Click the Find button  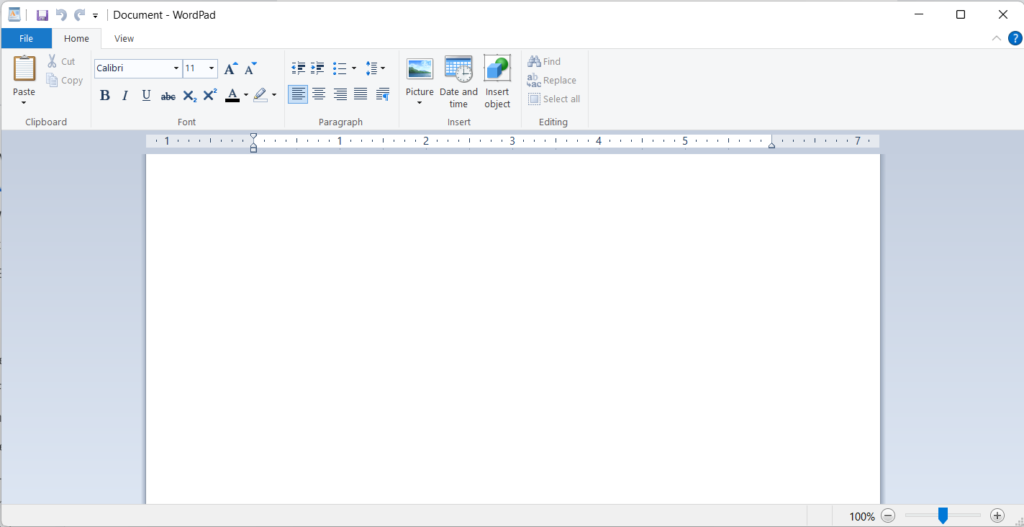[x=544, y=62]
